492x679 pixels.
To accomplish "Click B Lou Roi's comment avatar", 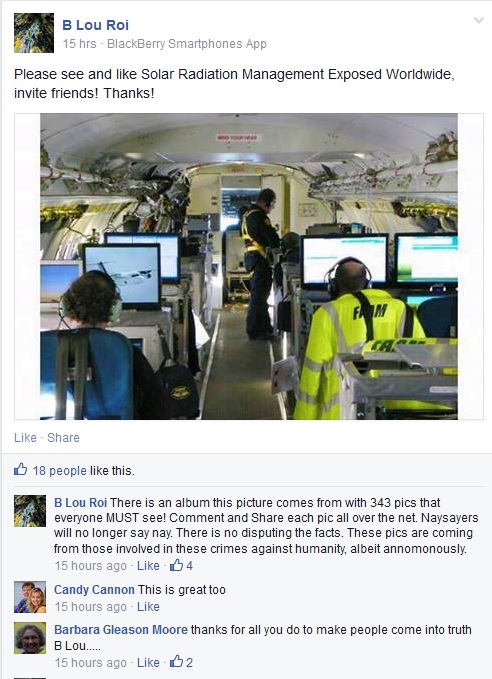I will click(30, 511).
